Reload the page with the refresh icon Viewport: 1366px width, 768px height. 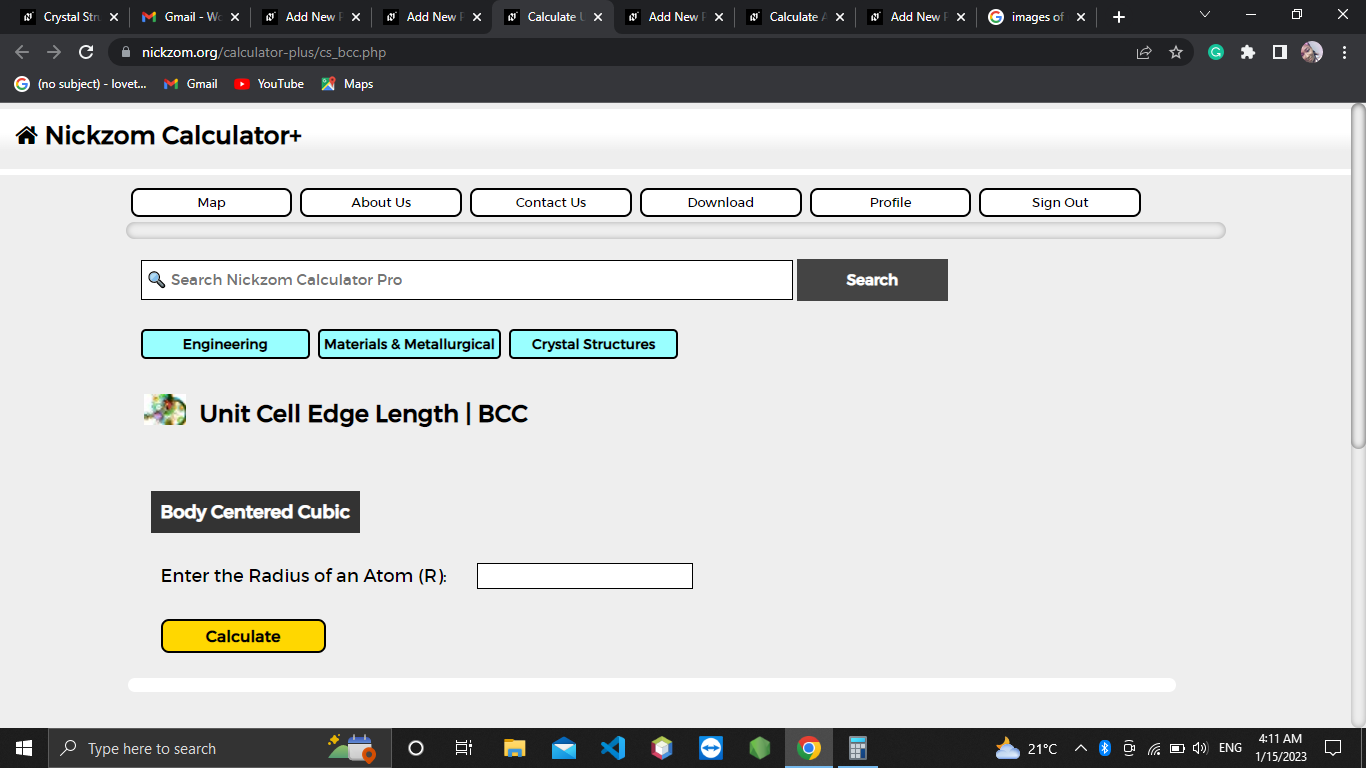86,52
